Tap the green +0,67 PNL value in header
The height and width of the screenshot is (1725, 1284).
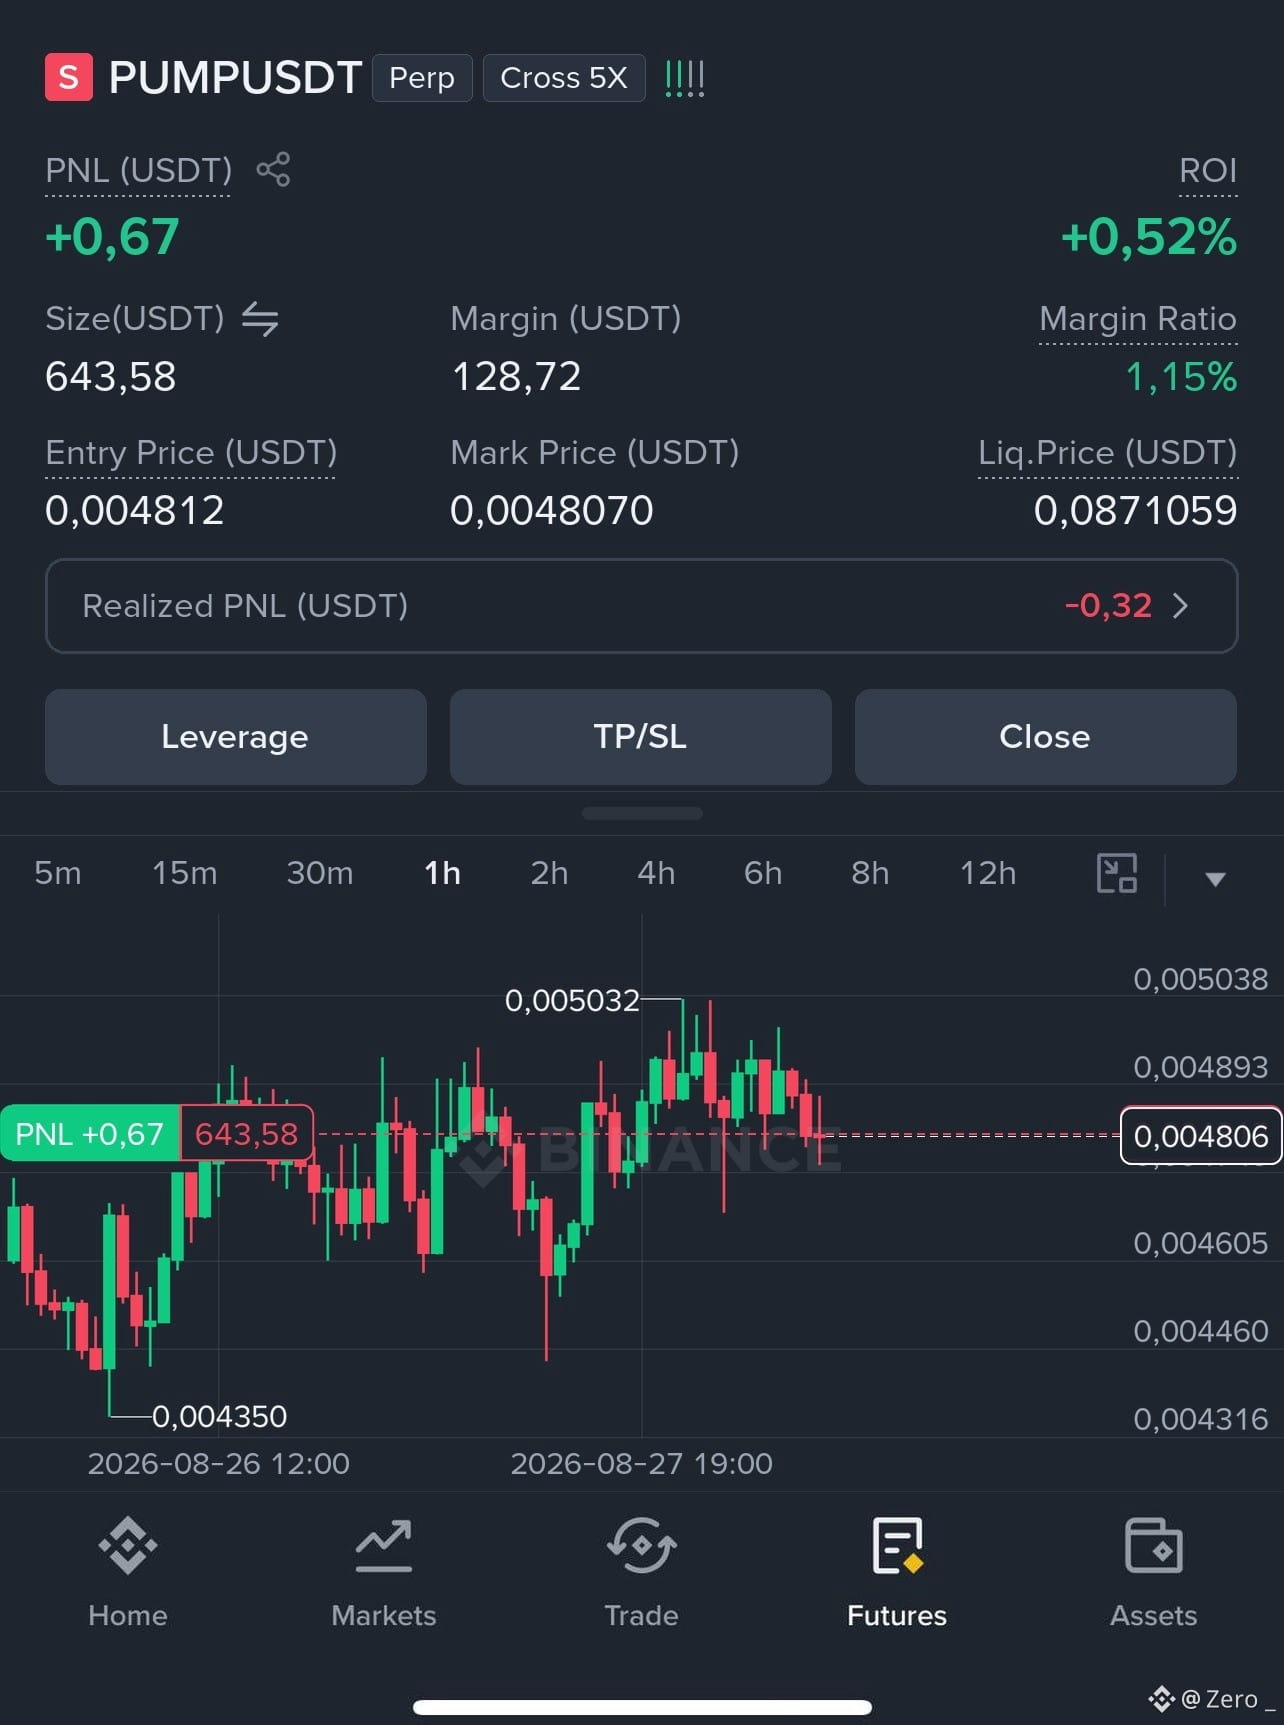point(112,237)
